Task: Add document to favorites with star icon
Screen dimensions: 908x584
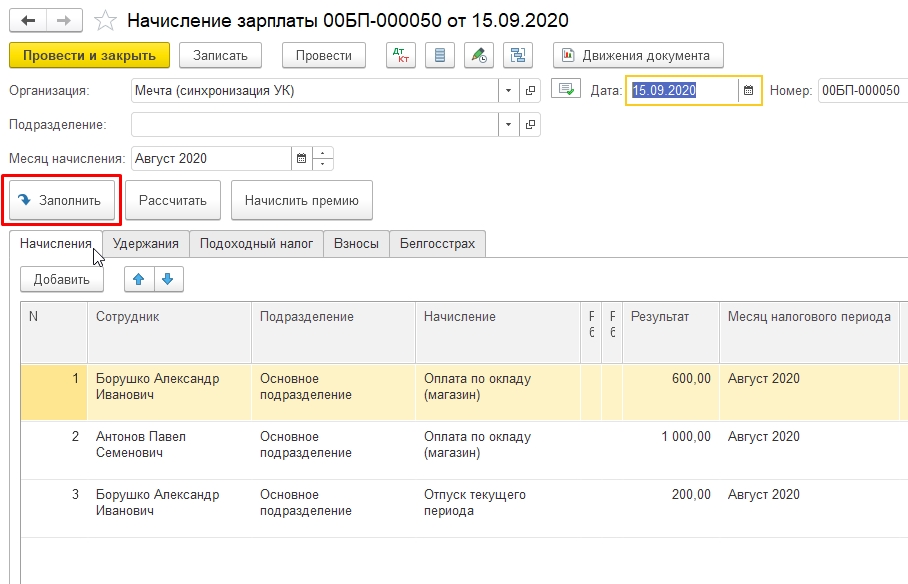Action: (105, 21)
